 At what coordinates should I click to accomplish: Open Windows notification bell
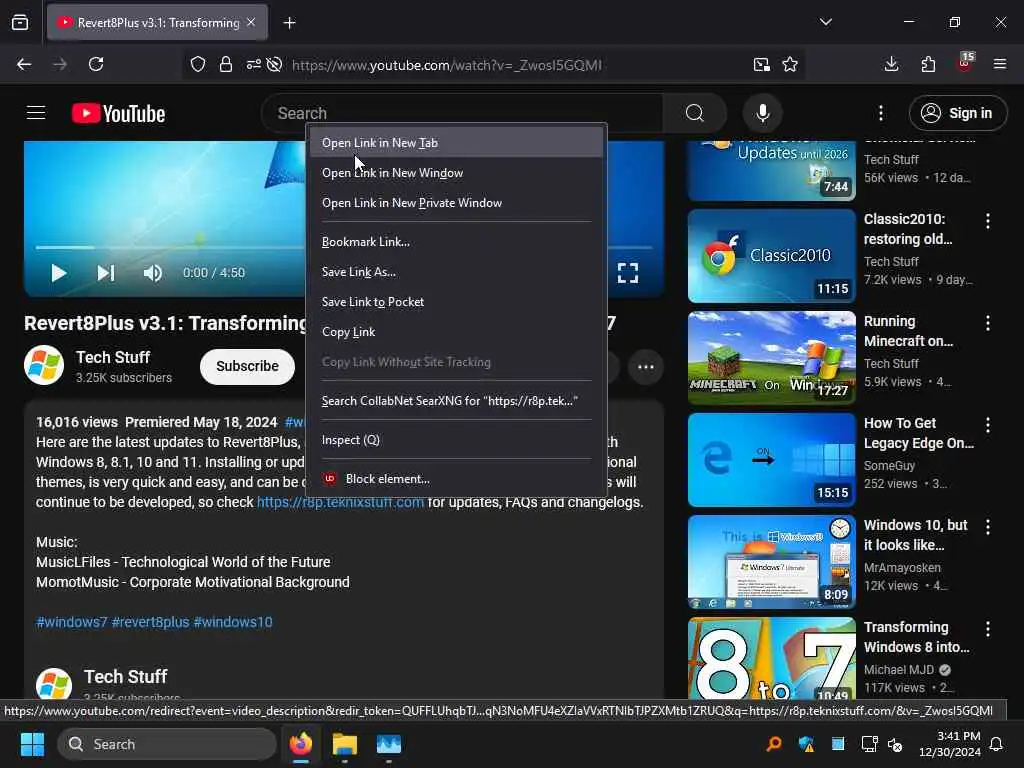(997, 744)
